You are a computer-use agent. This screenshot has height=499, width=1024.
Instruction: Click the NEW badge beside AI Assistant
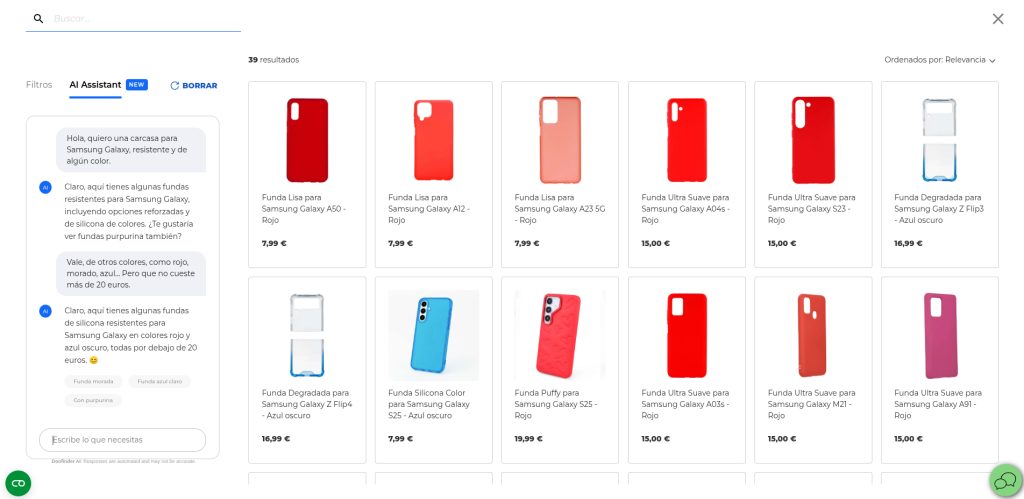[x=137, y=85]
